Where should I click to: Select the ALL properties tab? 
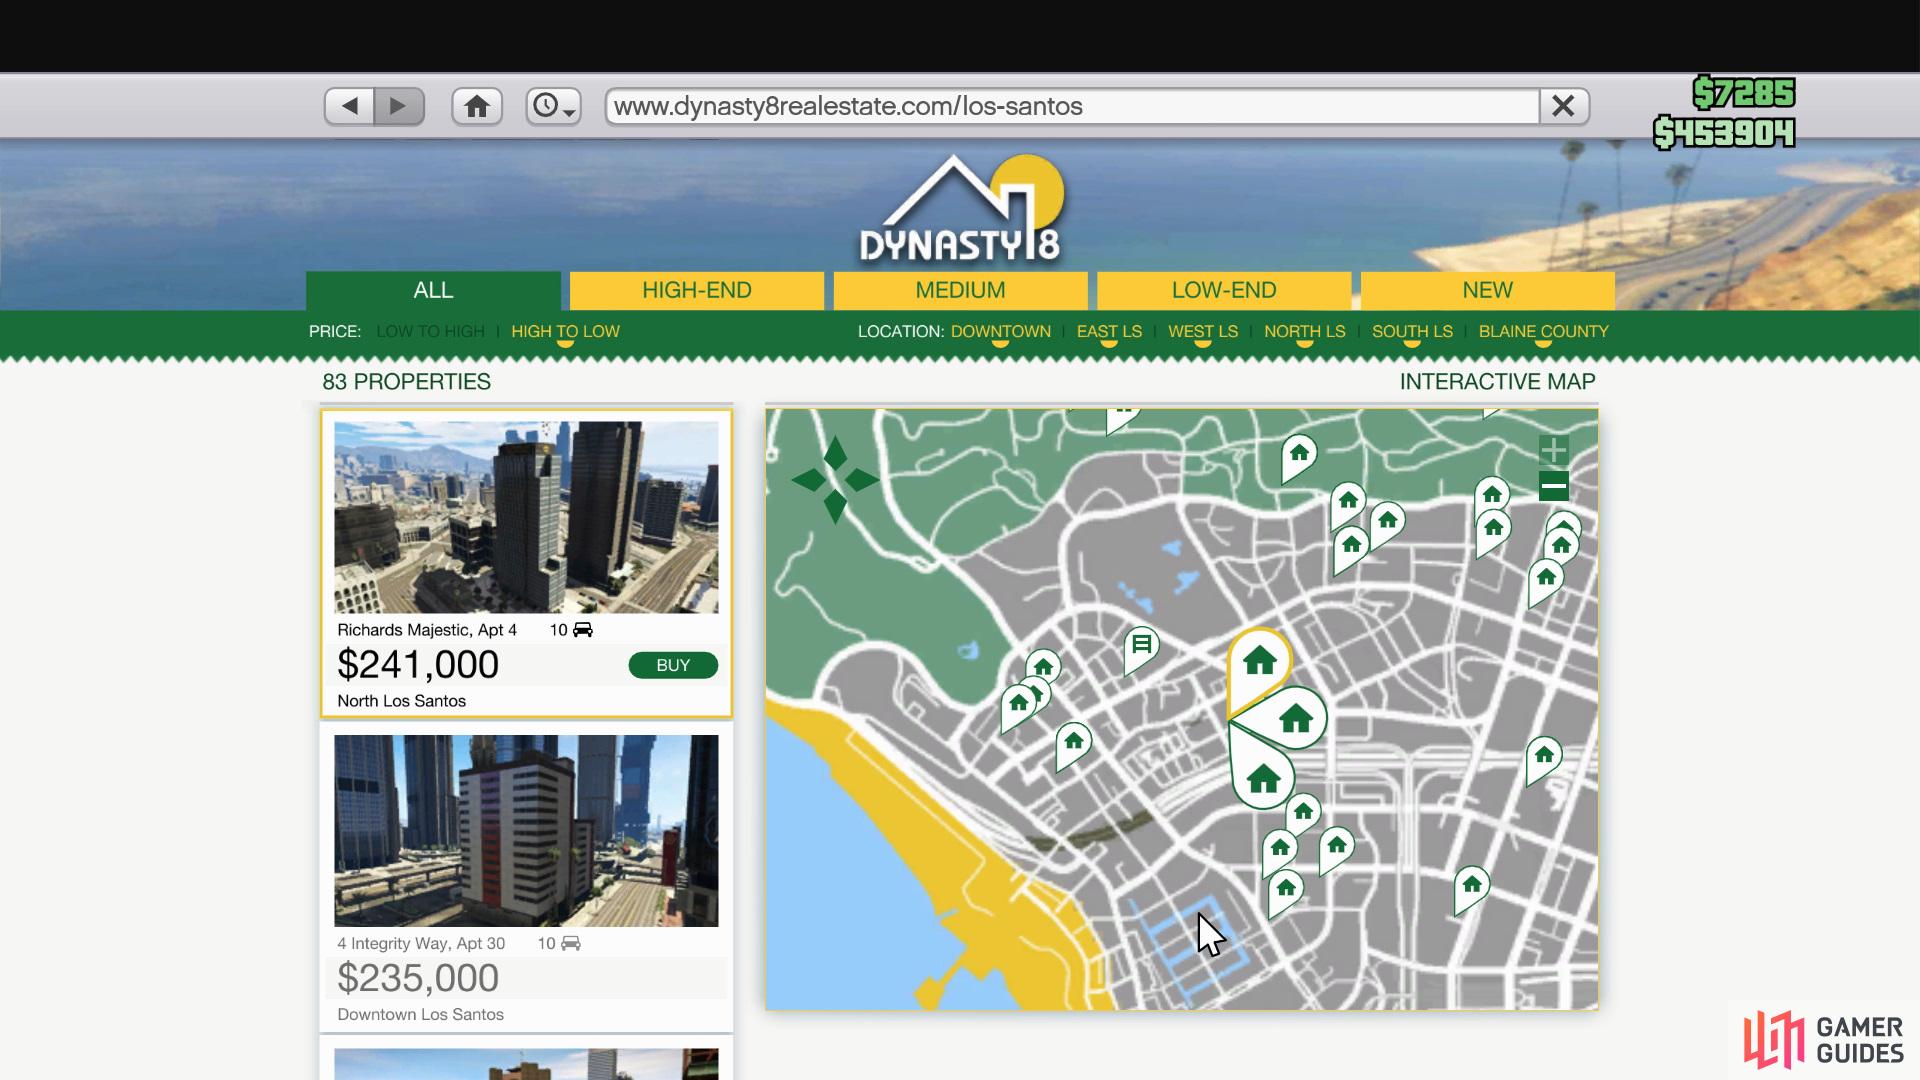[433, 290]
